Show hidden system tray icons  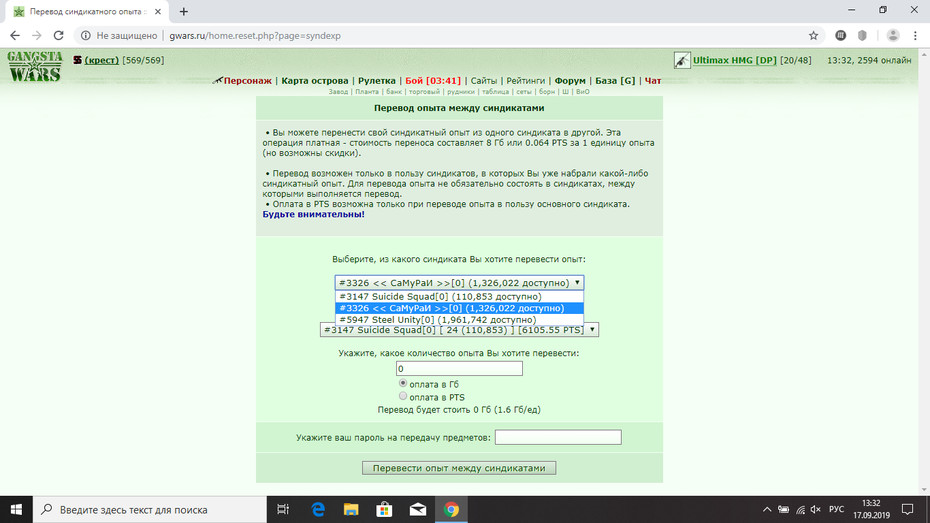767,509
